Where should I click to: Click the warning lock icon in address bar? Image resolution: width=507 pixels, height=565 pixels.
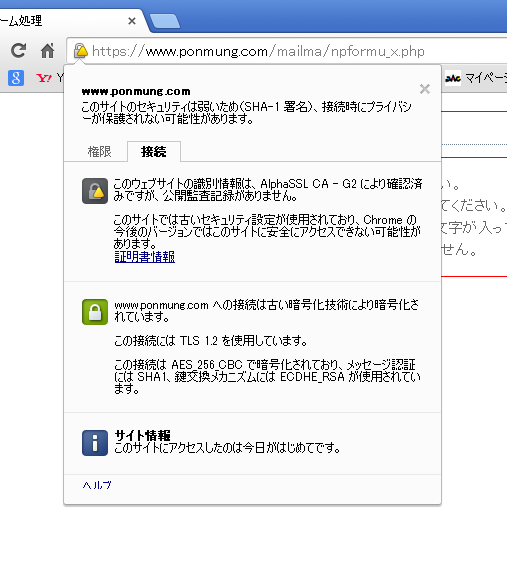(x=81, y=51)
